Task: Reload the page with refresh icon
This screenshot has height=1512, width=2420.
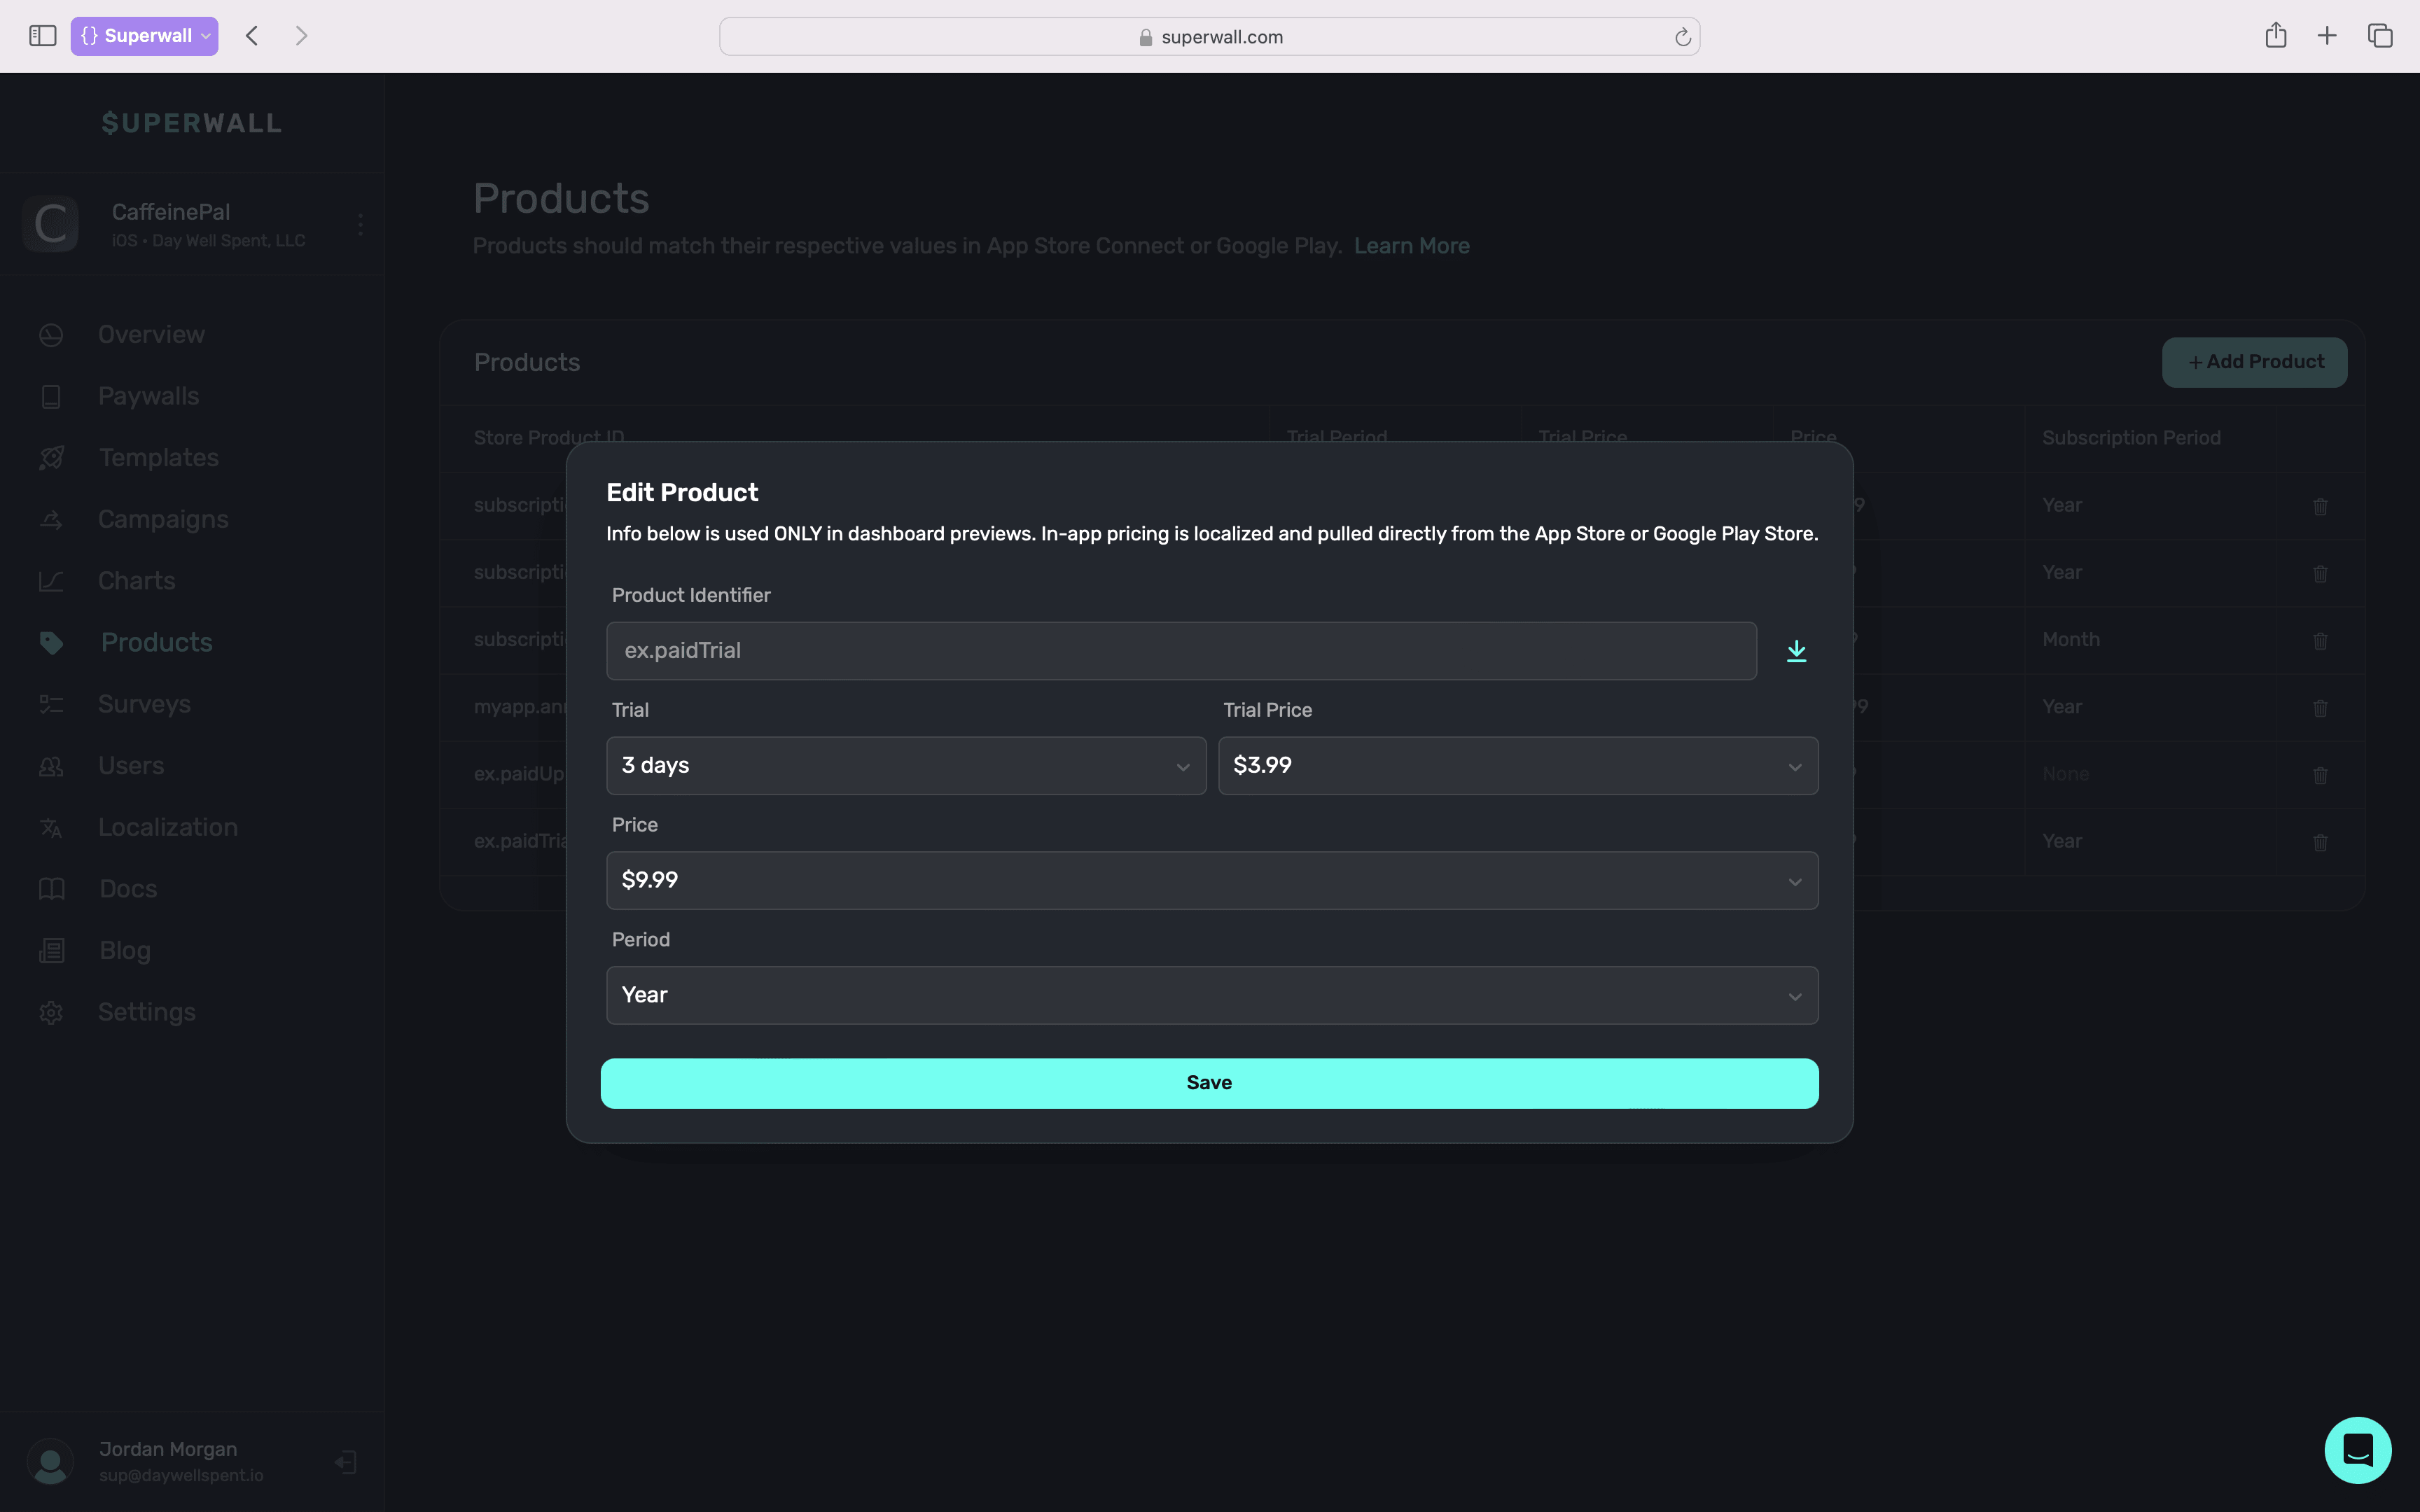Action: point(1683,37)
